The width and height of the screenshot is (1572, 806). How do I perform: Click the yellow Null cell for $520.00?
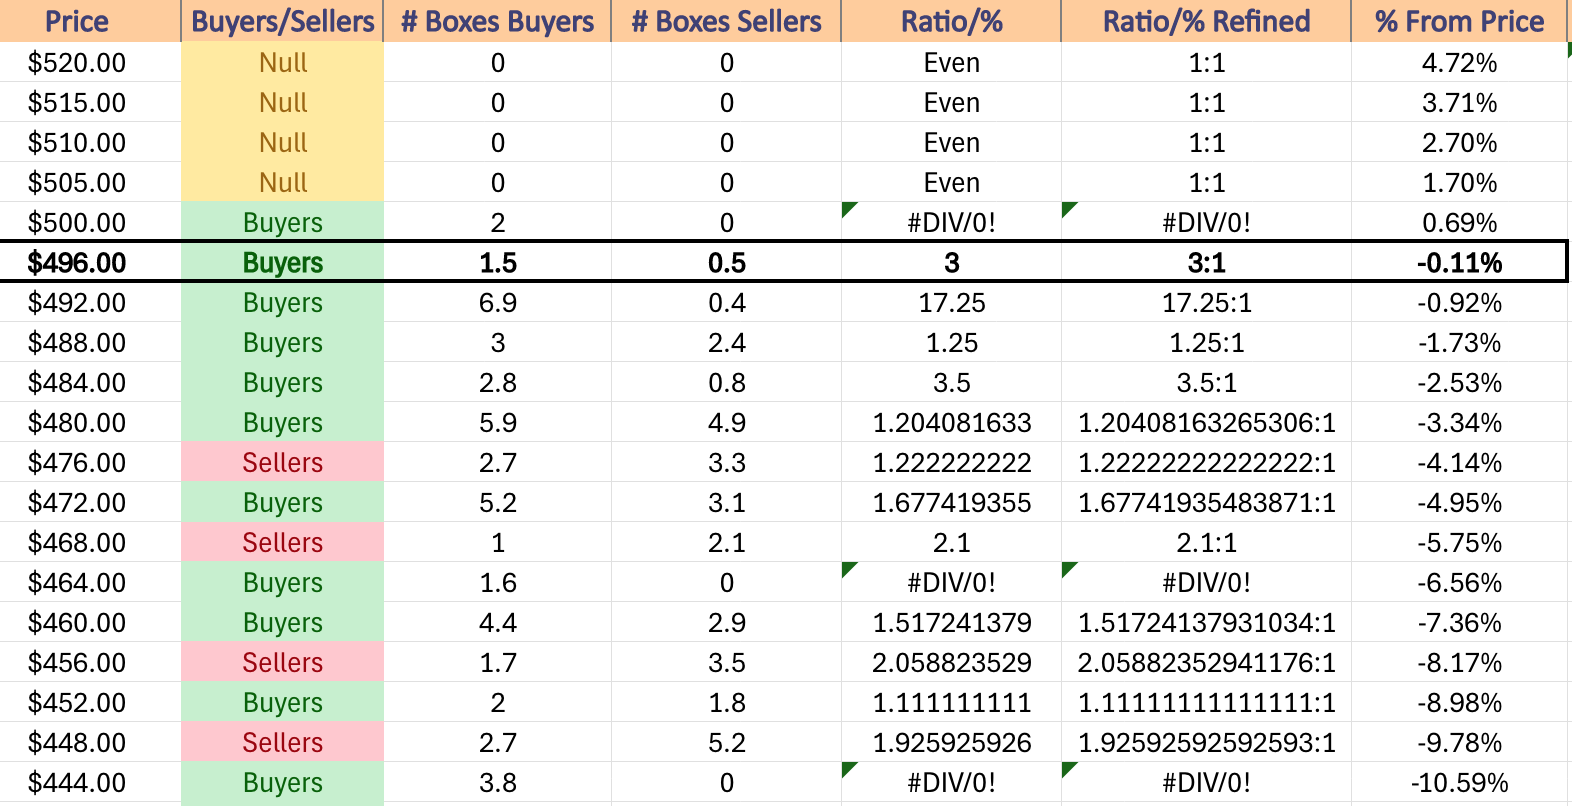coord(282,62)
